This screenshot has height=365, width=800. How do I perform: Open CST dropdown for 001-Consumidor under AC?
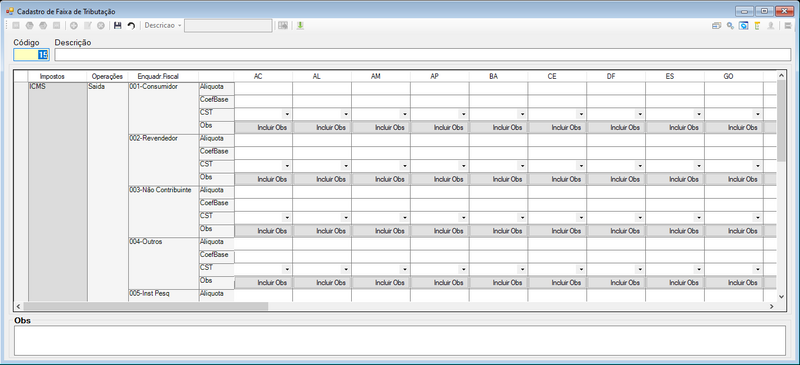point(287,115)
